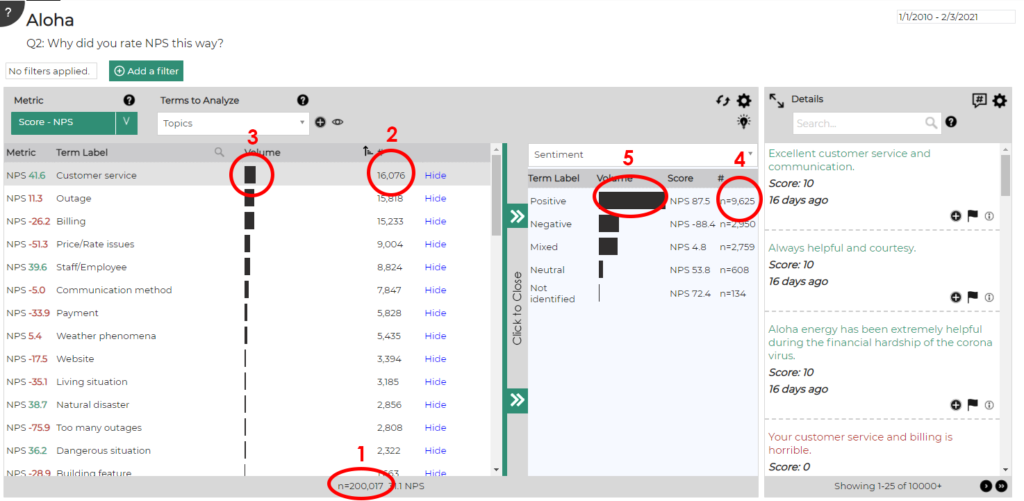Screen dimensions: 1024x501
Task: Expand the Details panel with the arrows icon
Action: tap(776, 100)
